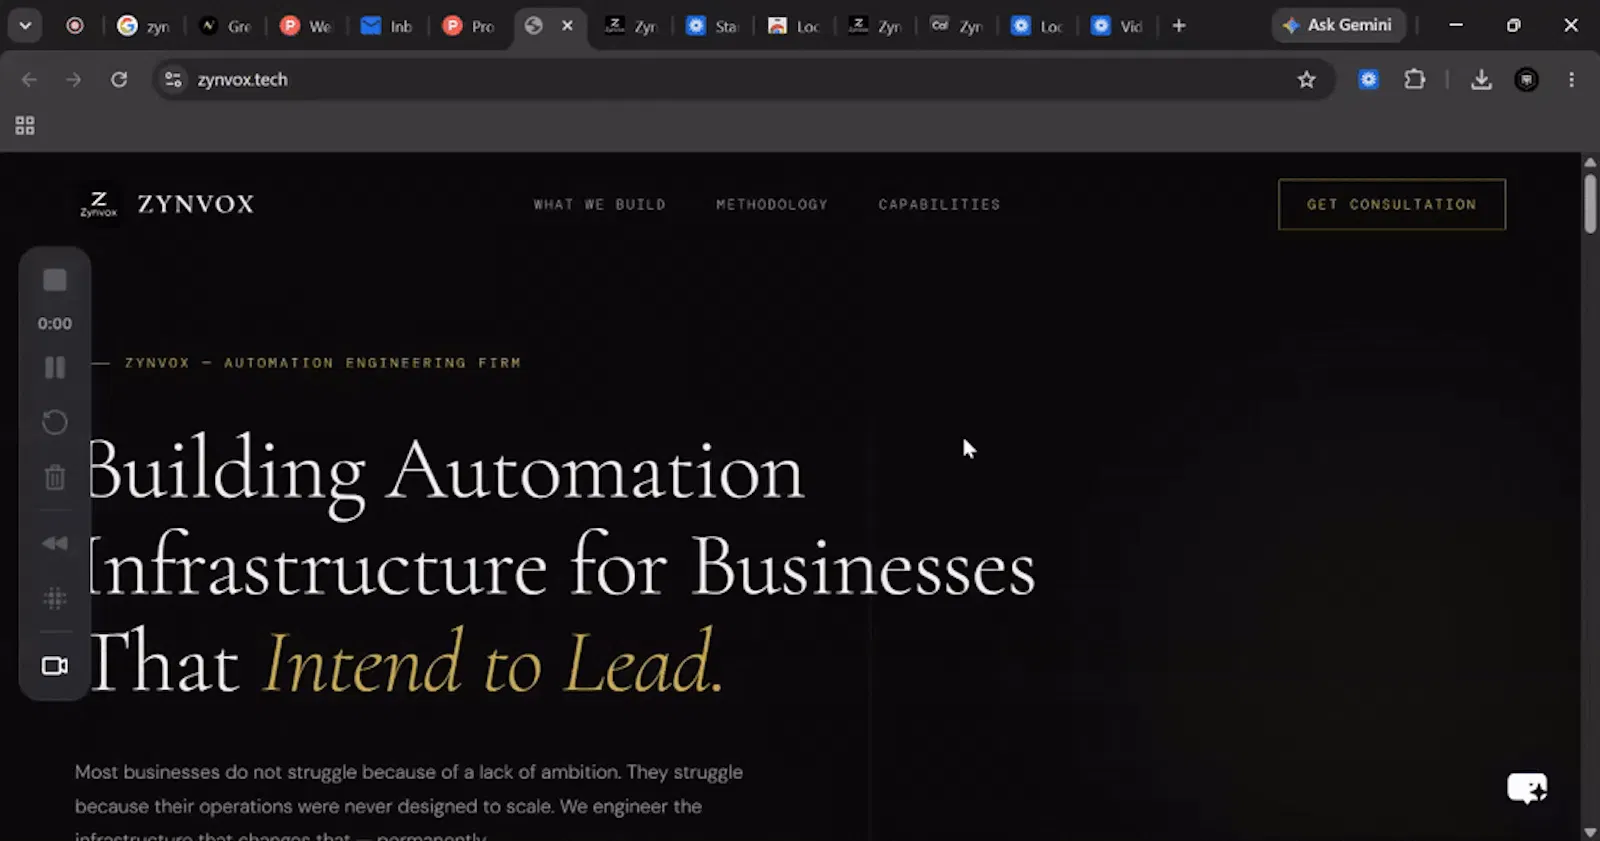Switch to the 'Pro' tab
Image resolution: width=1600 pixels, height=841 pixels.
click(x=468, y=26)
